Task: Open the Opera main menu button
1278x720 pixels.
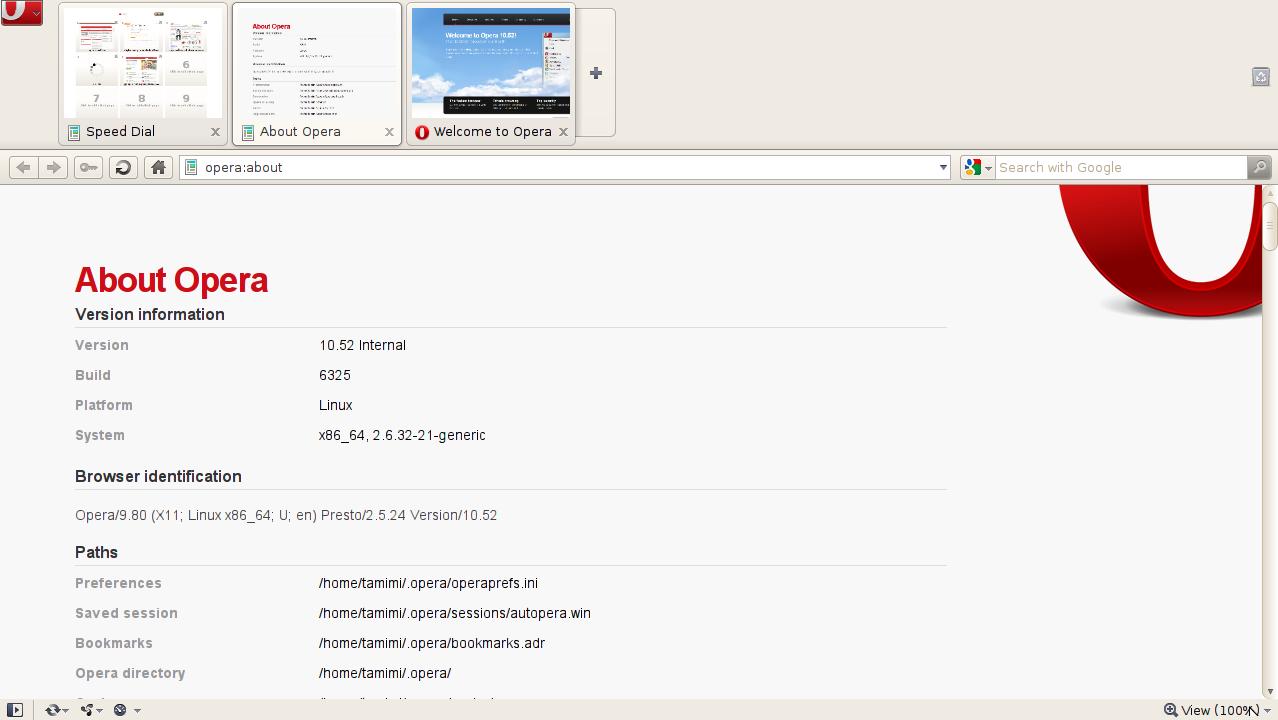Action: tap(21, 12)
